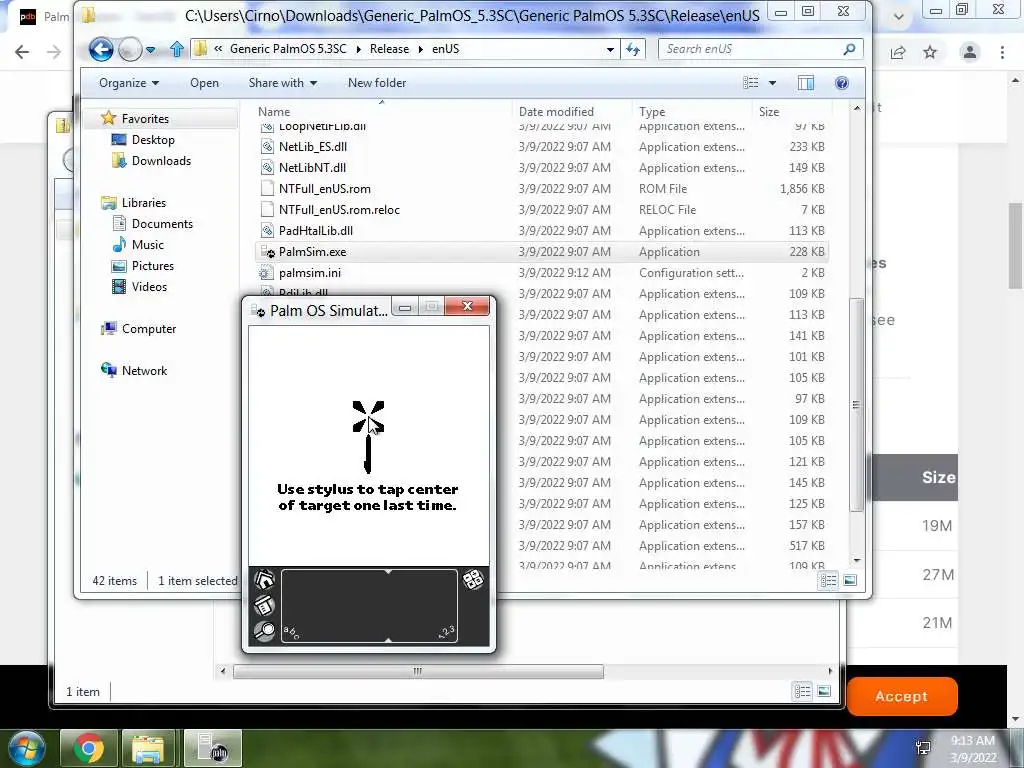Screen dimensions: 1024x768
Task: Switch to details view icon in status corner
Action: point(828,580)
